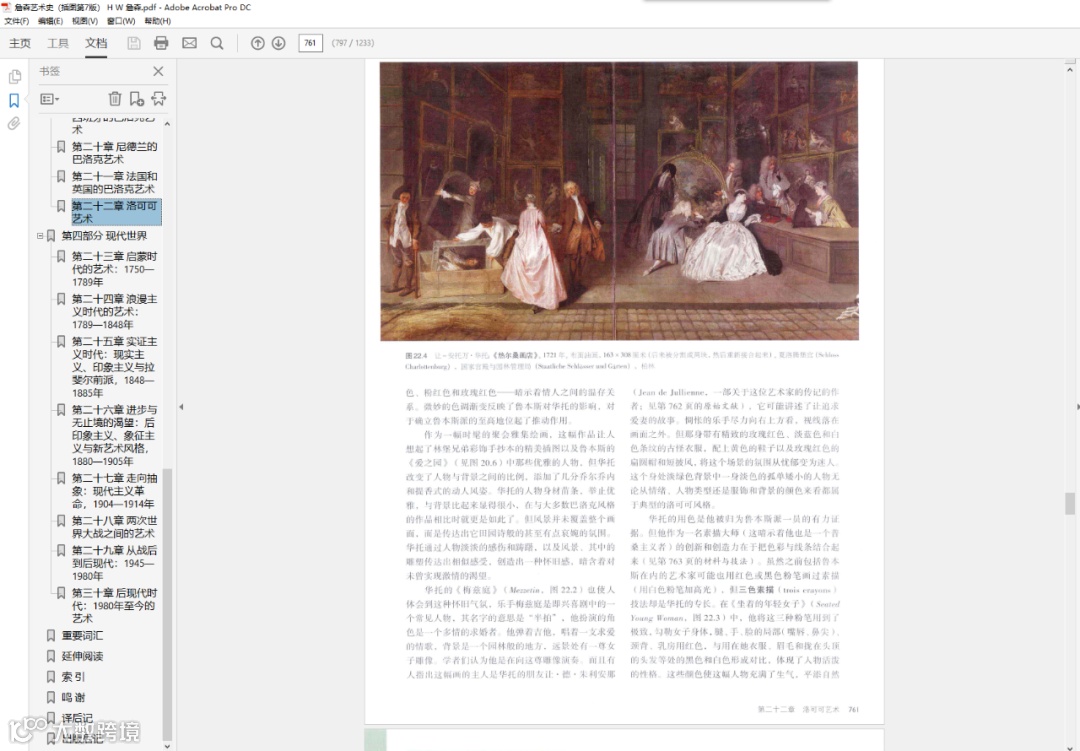Open 帮助(H) menu
This screenshot has height=751, width=1080.
click(157, 21)
